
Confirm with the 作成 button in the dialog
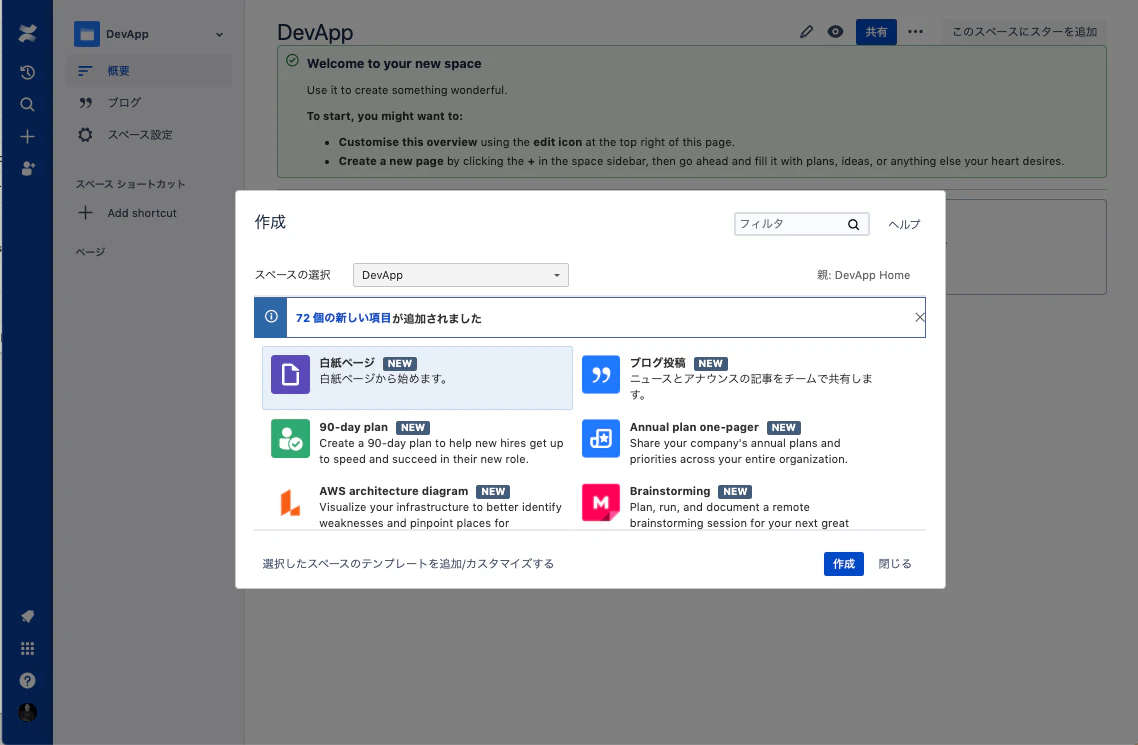click(x=843, y=563)
